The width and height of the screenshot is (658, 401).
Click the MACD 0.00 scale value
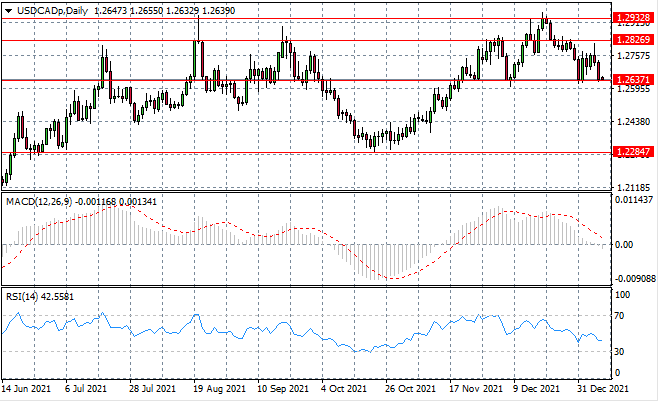click(624, 245)
